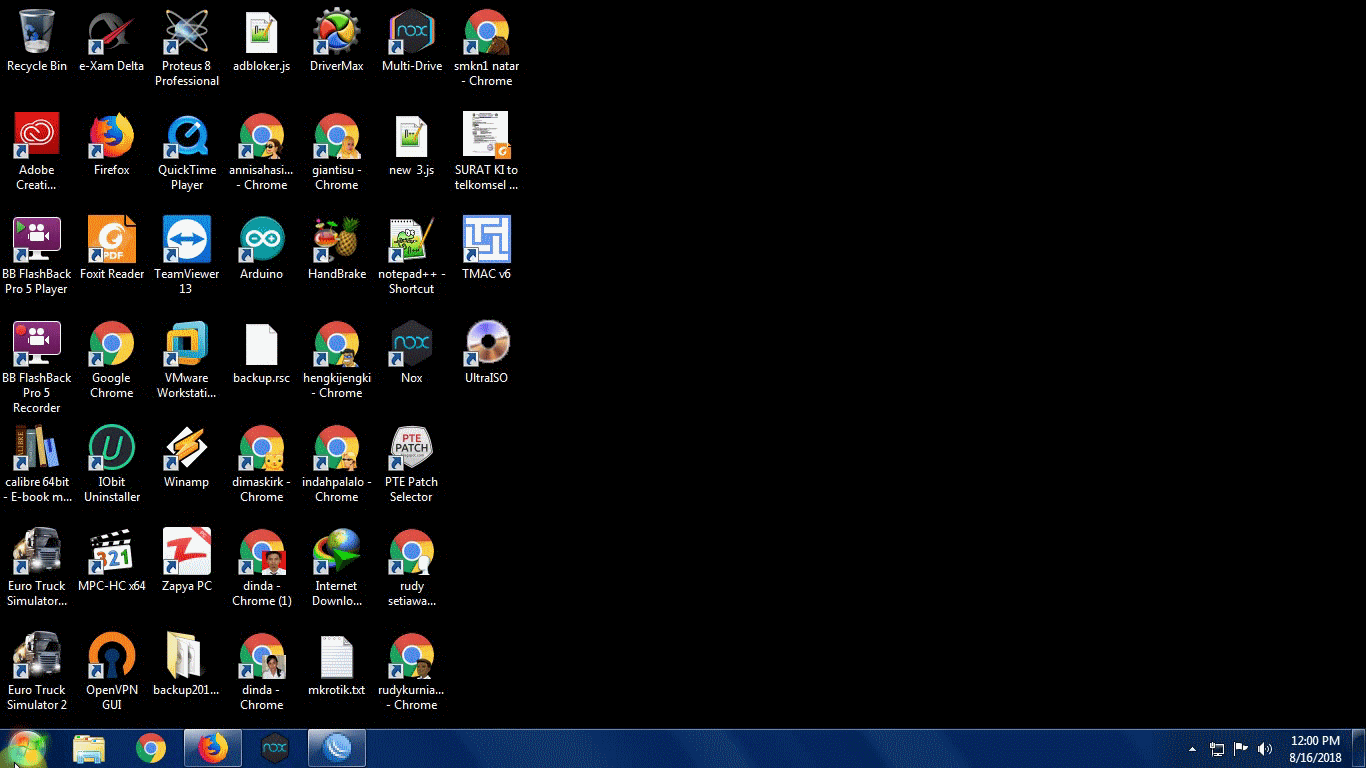Open giantisu Chrome profile shortcut
This screenshot has height=768, width=1366.
337,152
